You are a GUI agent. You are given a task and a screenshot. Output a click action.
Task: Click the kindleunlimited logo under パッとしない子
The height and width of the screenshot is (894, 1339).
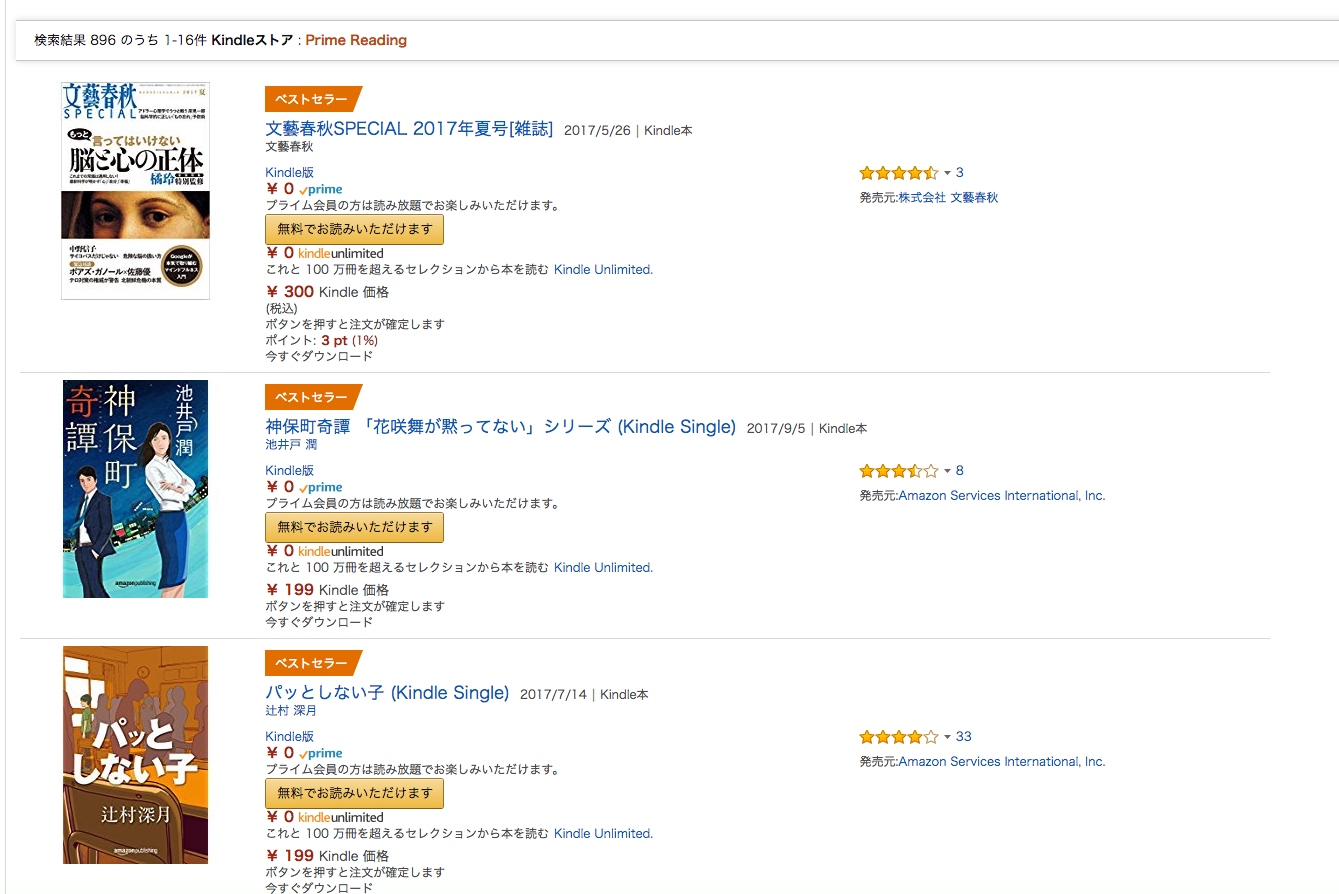click(341, 817)
